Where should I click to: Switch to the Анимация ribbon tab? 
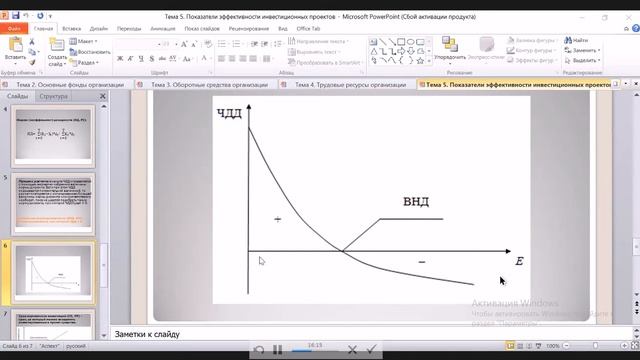[162, 29]
